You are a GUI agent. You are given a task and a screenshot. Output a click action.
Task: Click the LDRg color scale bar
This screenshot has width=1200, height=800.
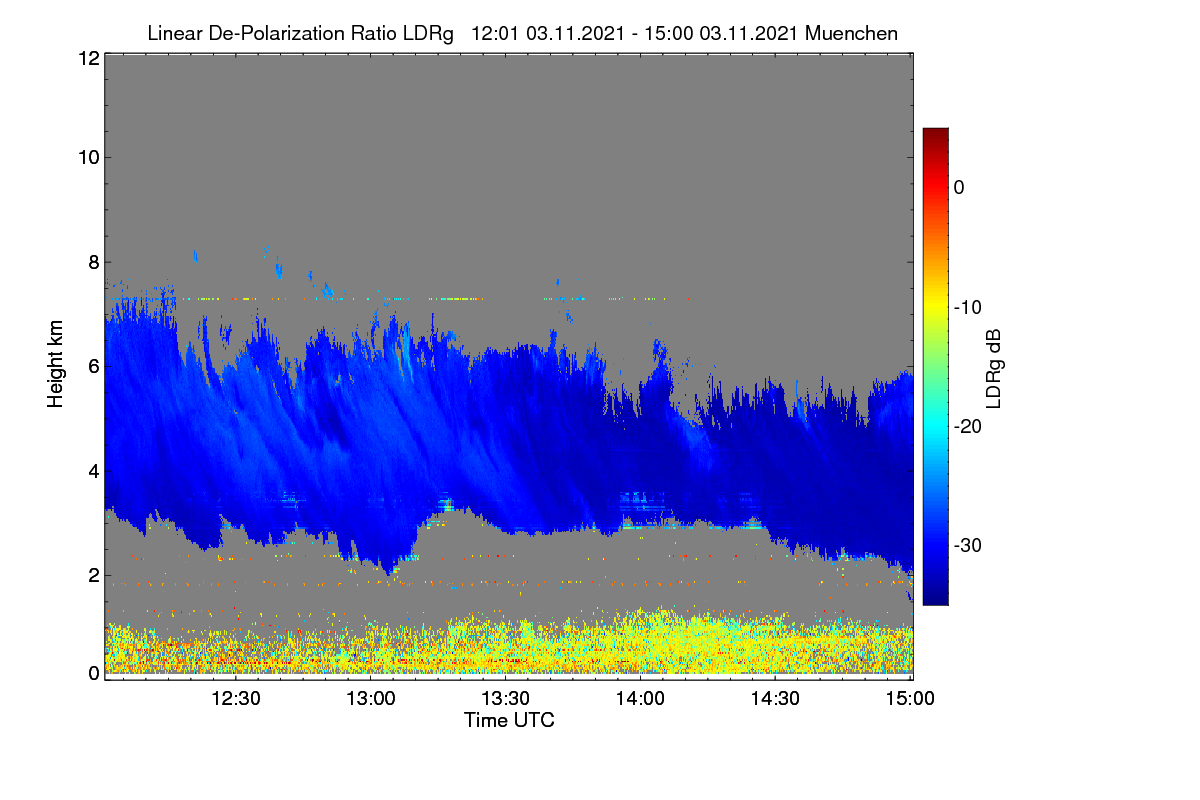click(x=935, y=366)
